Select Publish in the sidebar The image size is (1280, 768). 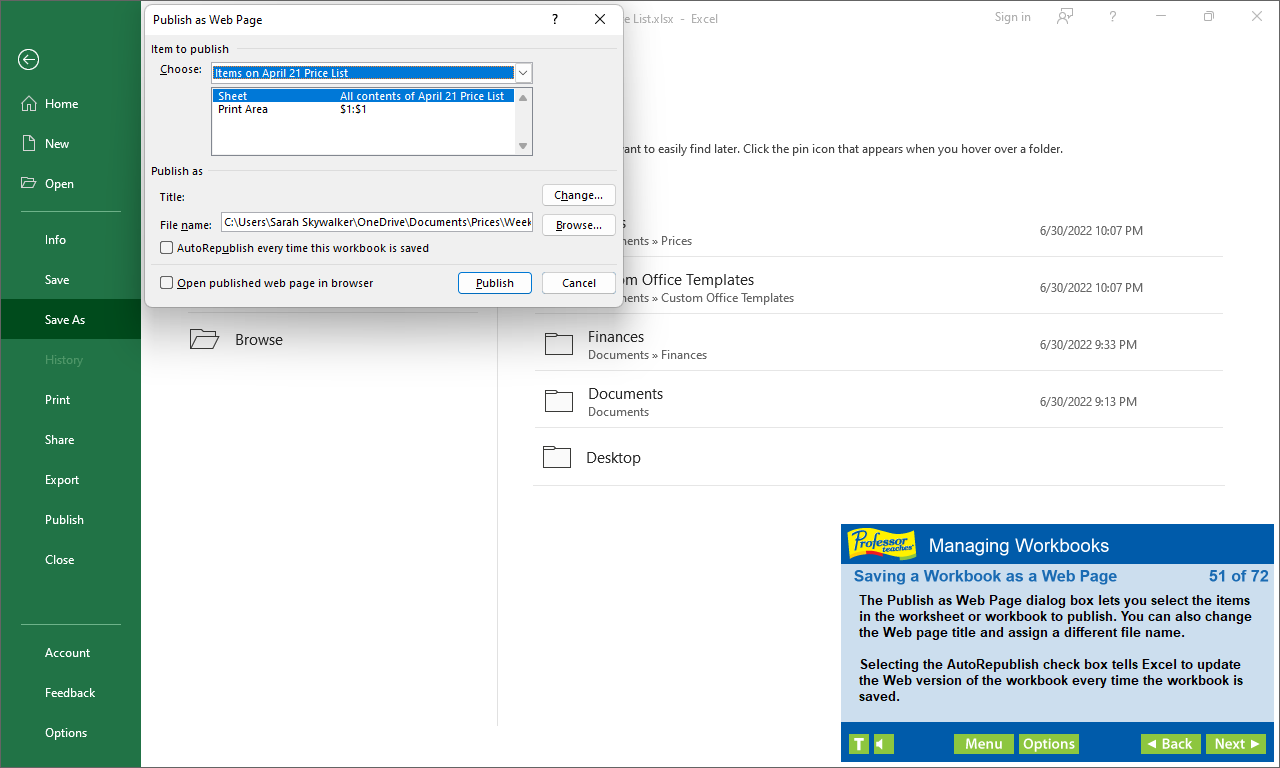[x=70, y=520]
